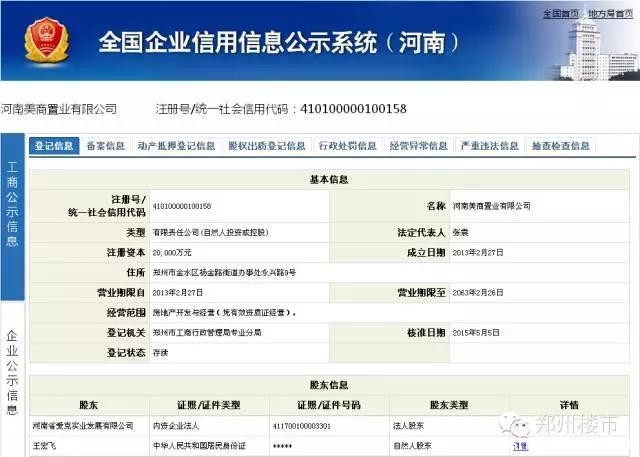Open the 经营异常信息 tab
This screenshot has width=640, height=457.
coord(418,146)
